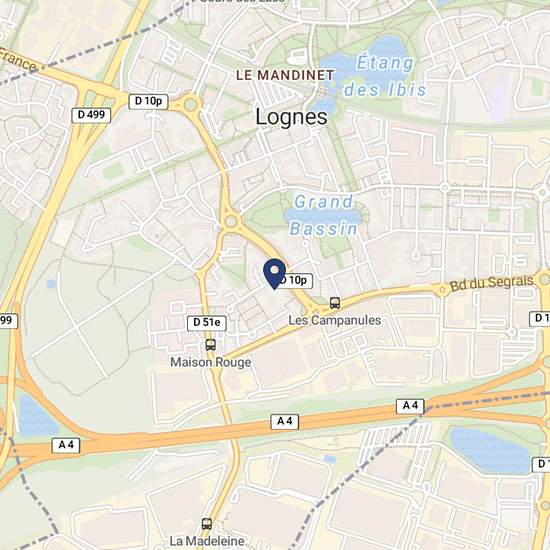This screenshot has height=550, width=550.
Task: Open the La Madeleine stop label
Action: (x=207, y=541)
